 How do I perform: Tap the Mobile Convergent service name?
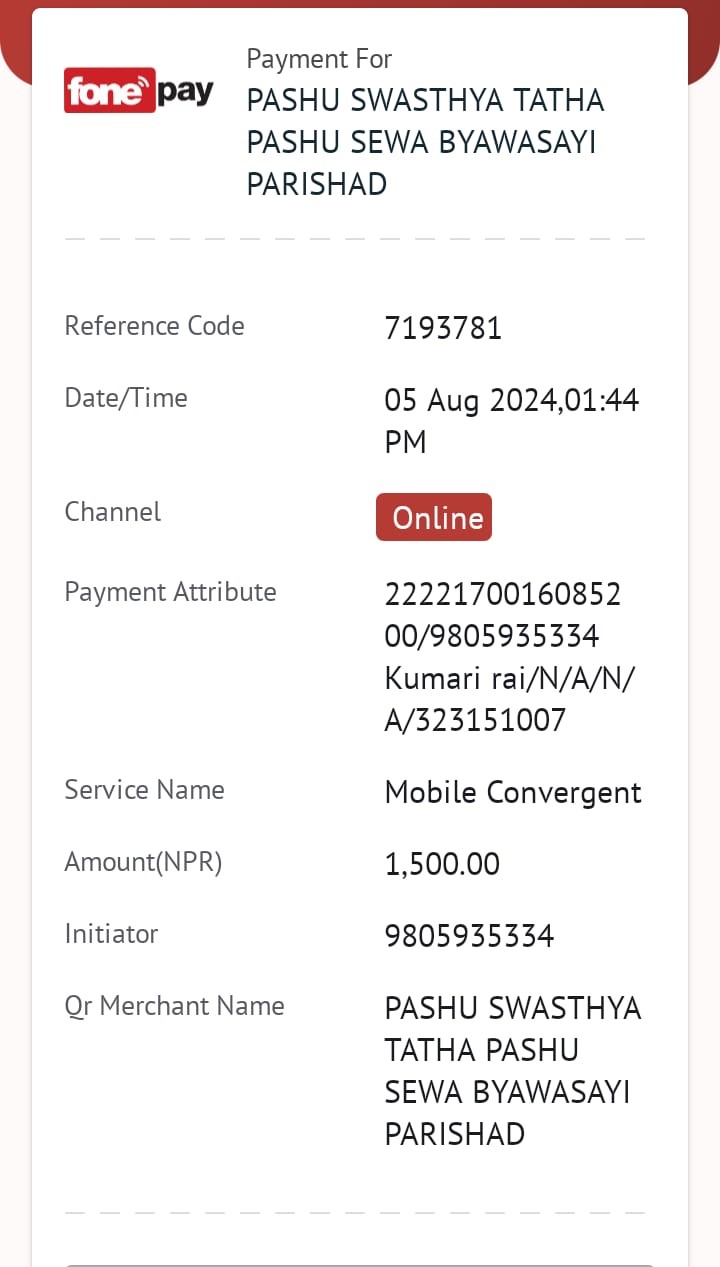pos(513,793)
